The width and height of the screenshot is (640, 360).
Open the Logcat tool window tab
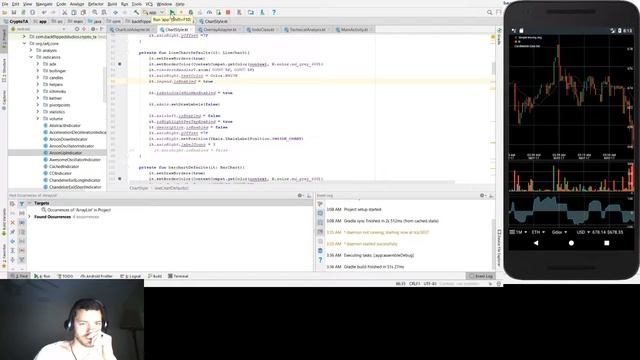tap(131, 276)
